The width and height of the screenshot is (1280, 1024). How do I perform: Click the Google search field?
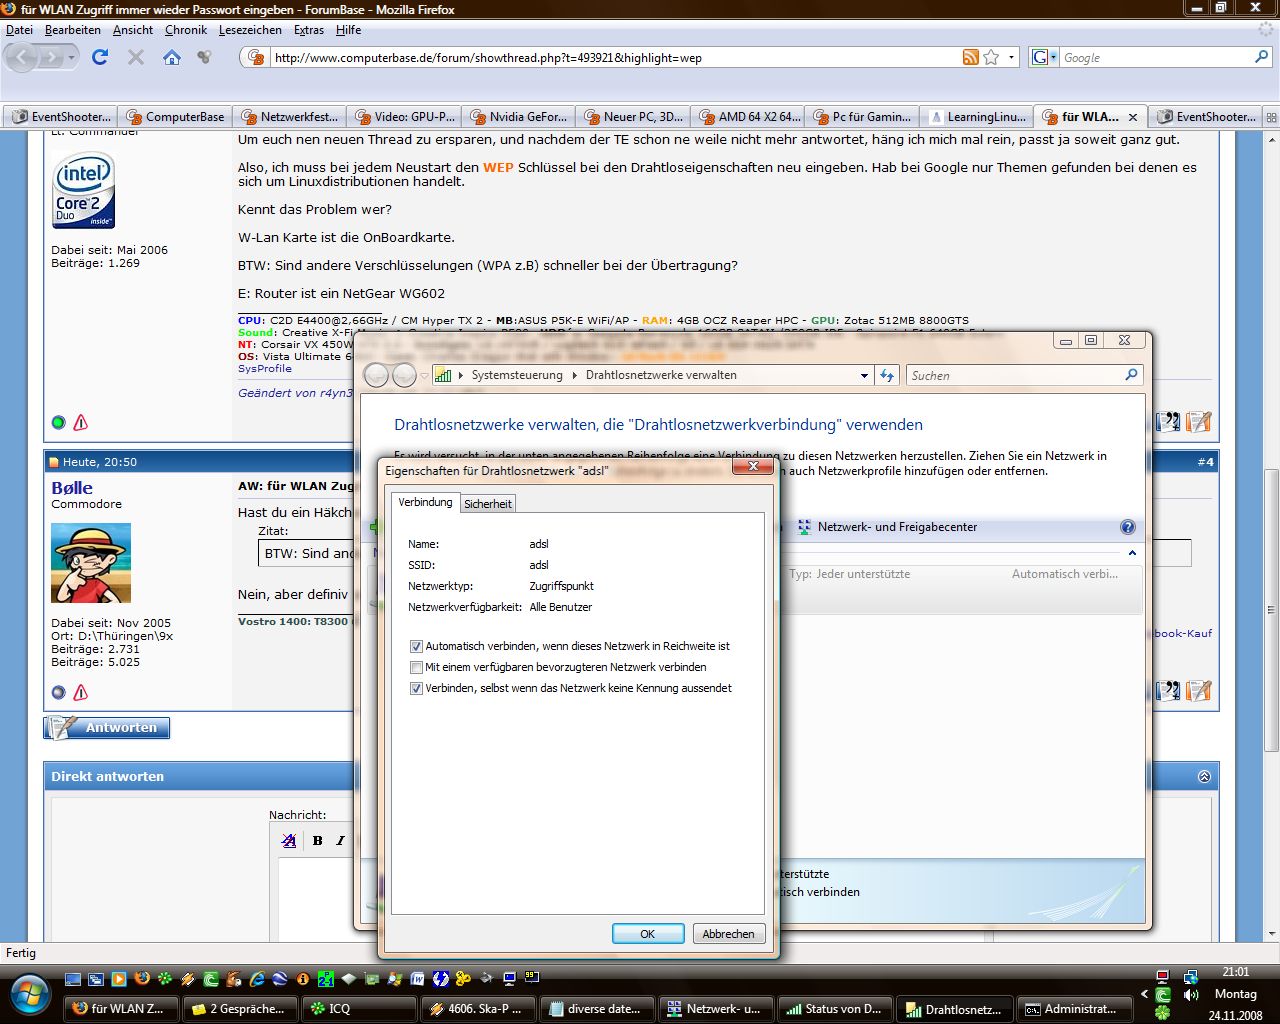[x=1156, y=57]
